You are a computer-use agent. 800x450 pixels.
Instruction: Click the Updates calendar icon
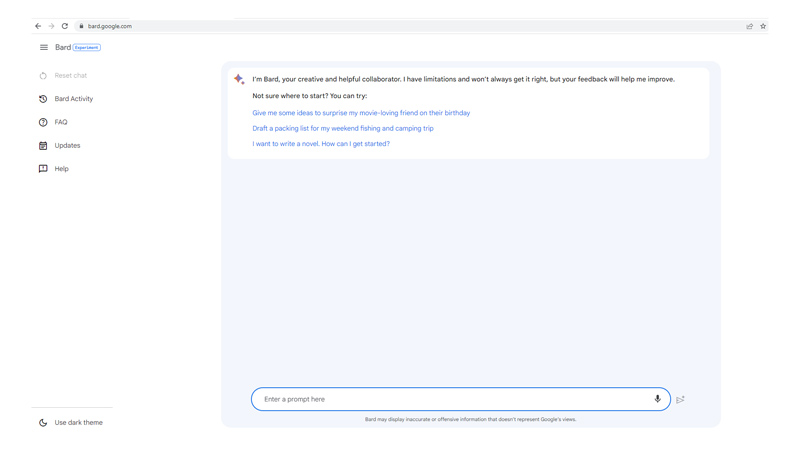pos(43,145)
